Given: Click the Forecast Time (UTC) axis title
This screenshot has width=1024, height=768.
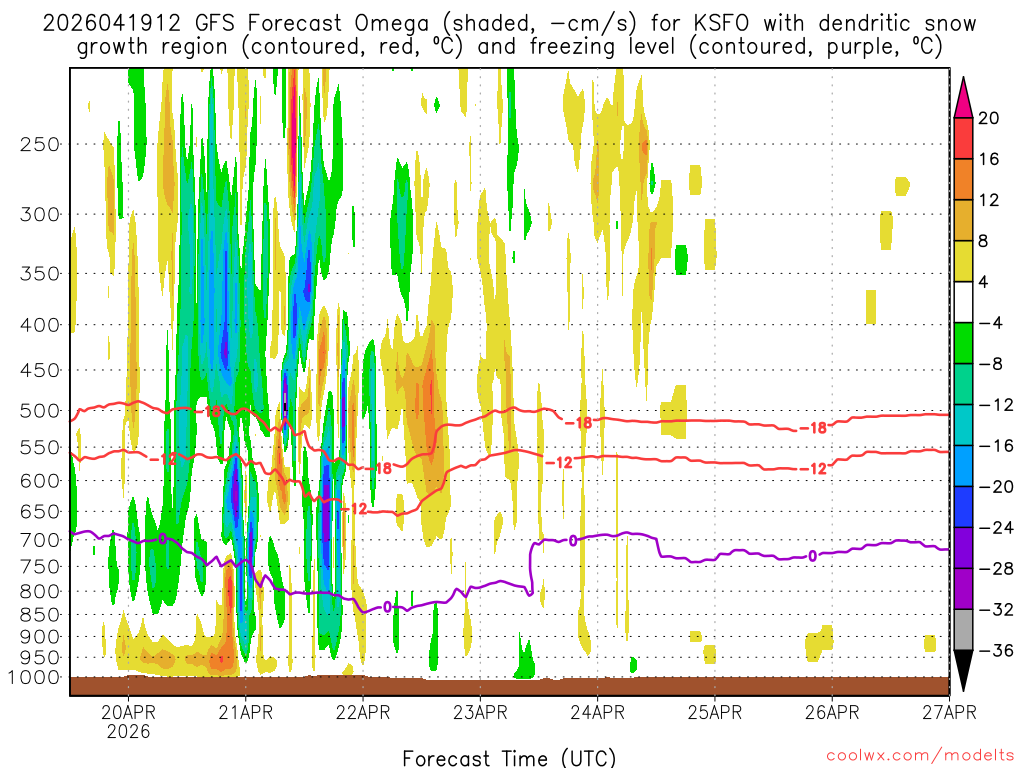Looking at the screenshot, I should [509, 758].
